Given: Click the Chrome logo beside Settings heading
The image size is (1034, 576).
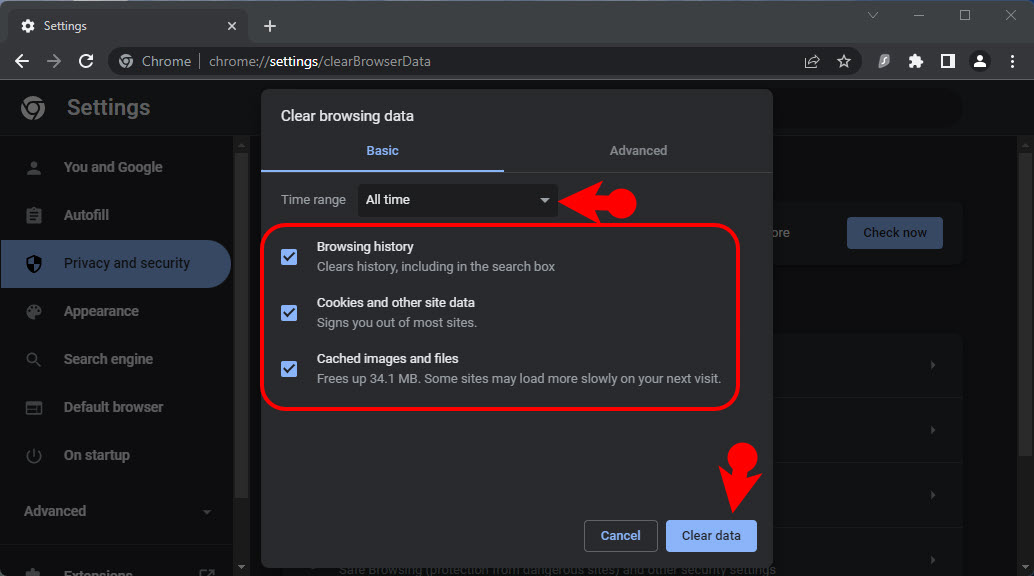Looking at the screenshot, I should coord(33,108).
